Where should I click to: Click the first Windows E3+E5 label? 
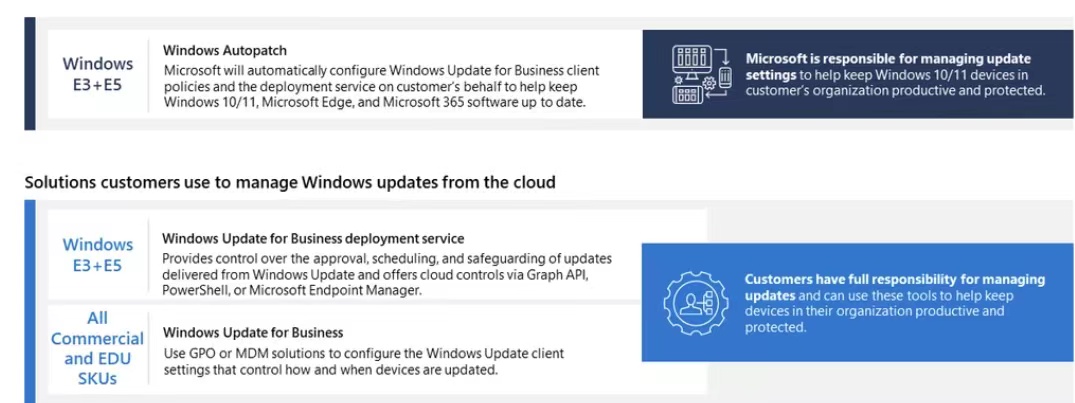[x=97, y=75]
